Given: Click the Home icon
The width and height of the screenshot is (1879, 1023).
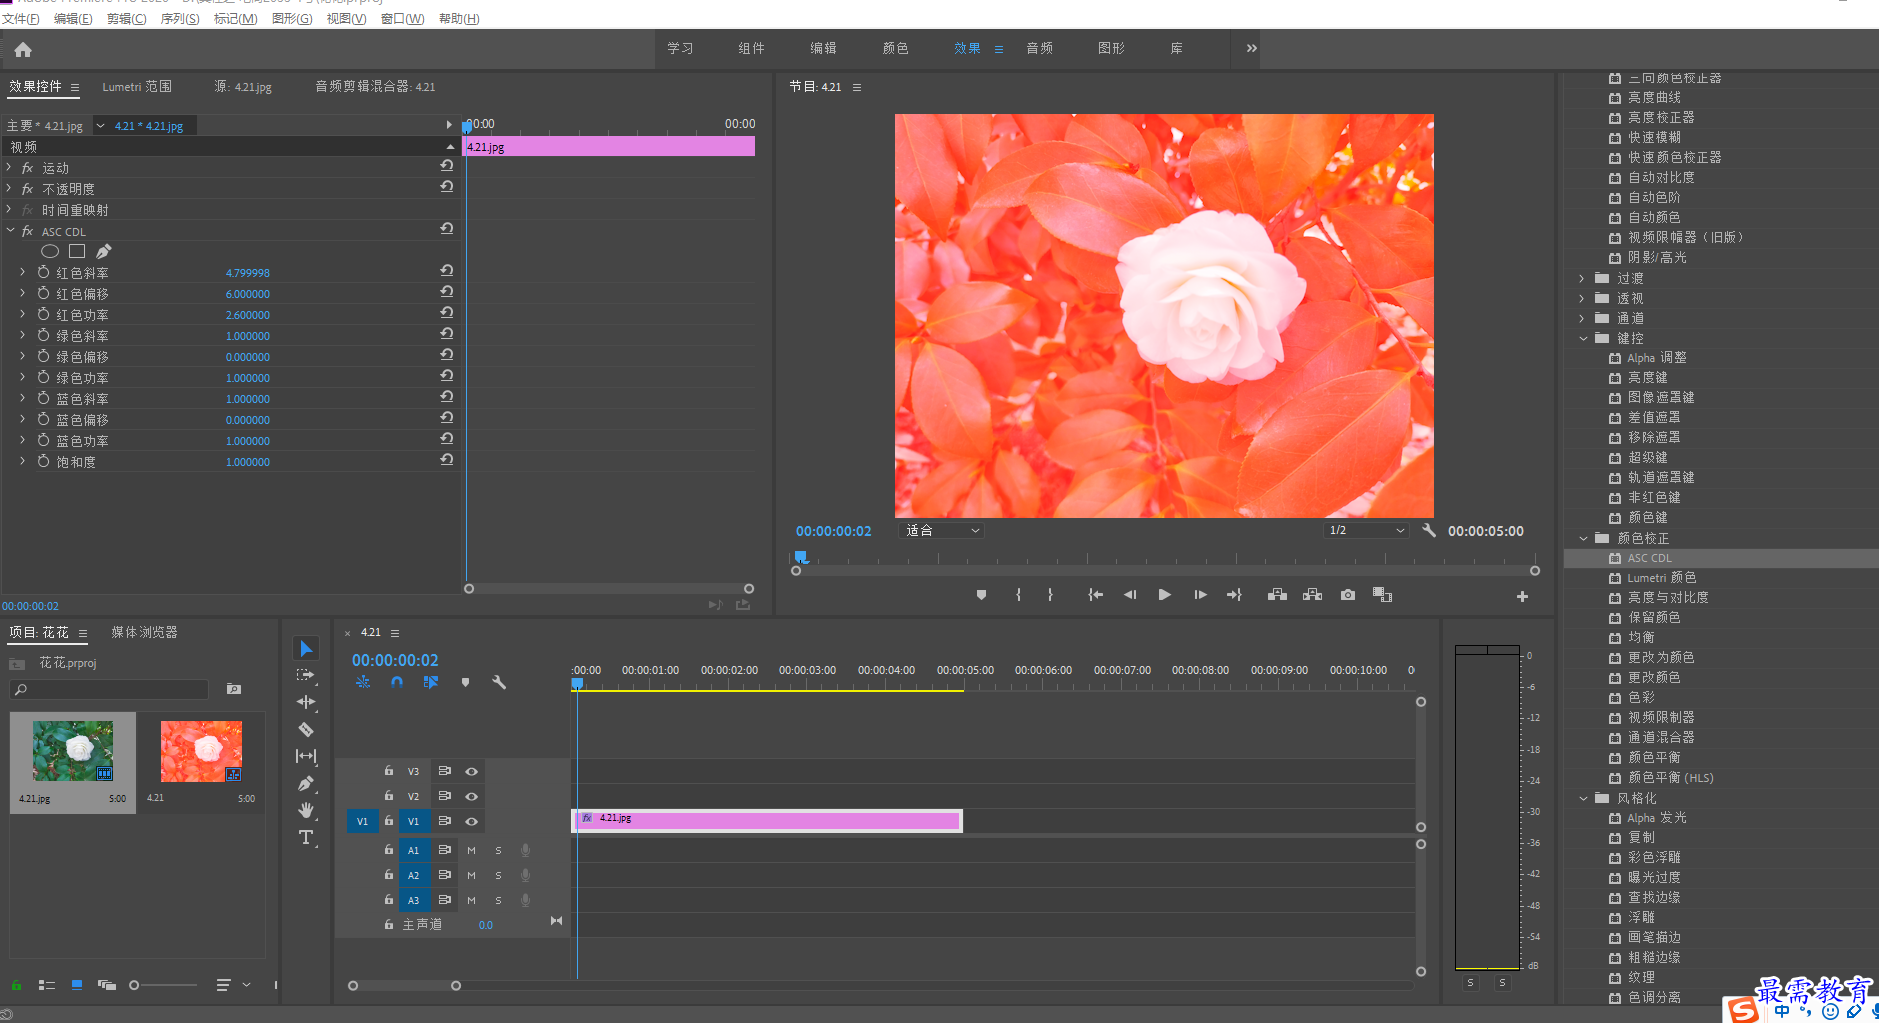Looking at the screenshot, I should 23,49.
